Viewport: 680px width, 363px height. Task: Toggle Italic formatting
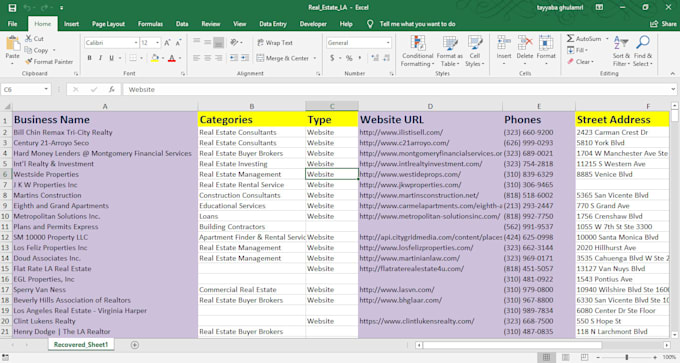coord(101,58)
